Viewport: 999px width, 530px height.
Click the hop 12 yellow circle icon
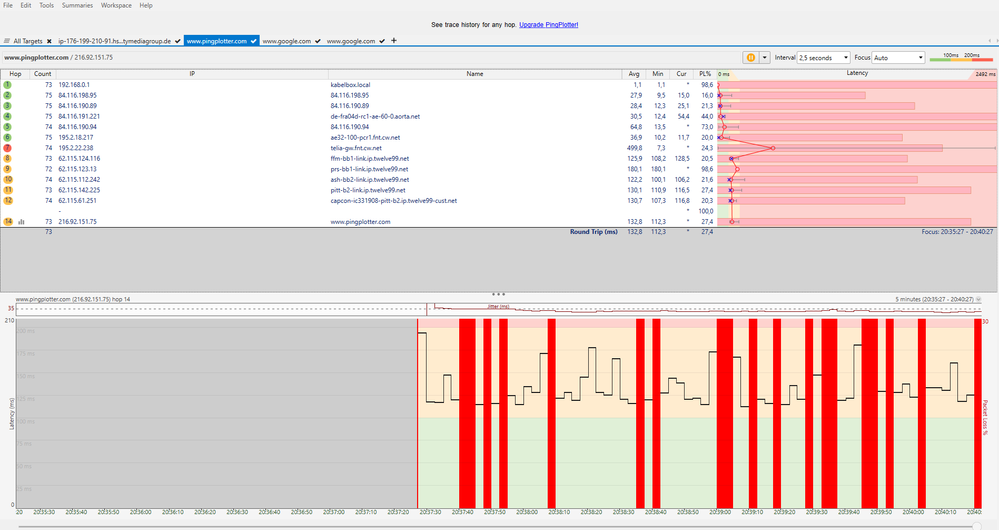(x=8, y=200)
